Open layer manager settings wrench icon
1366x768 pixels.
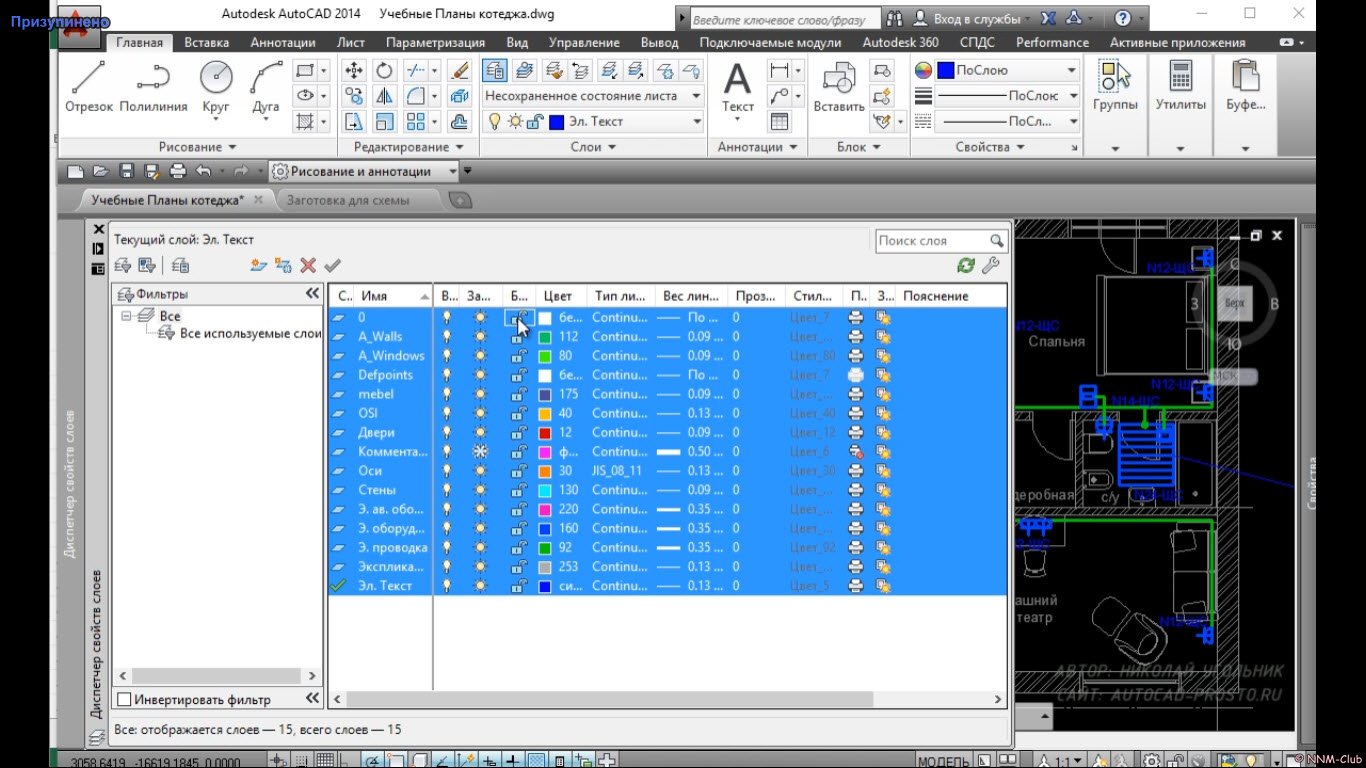pos(990,265)
